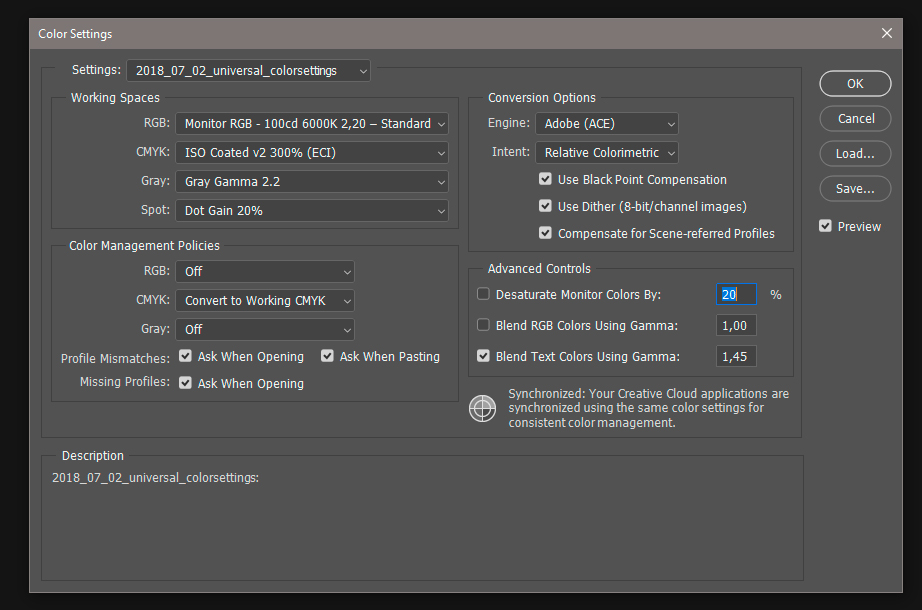The width and height of the screenshot is (922, 610).
Task: Open the CMYK working space dropdown
Action: click(312, 152)
